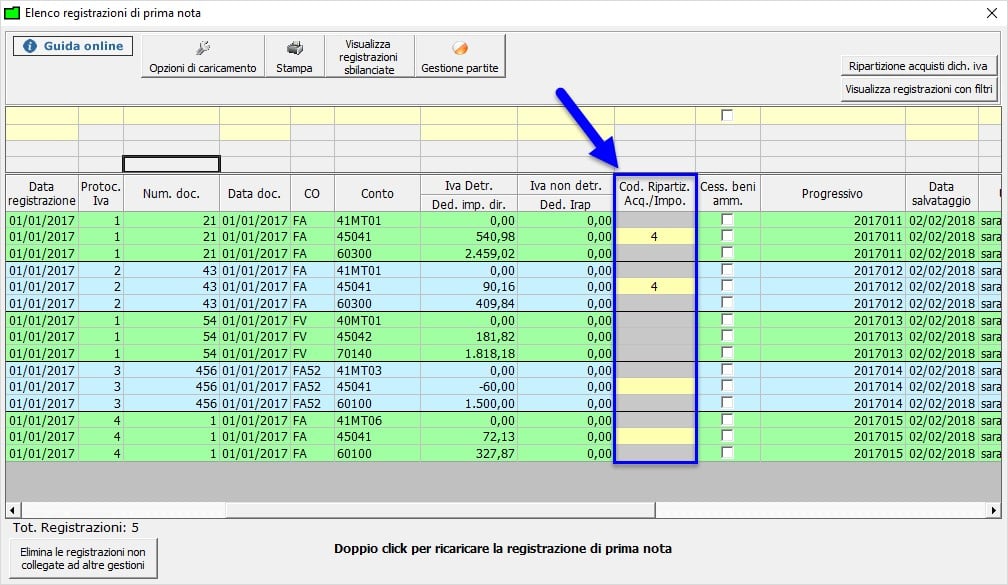This screenshot has width=1008, height=585.
Task: Click Cod. Ripartiz. cell 4 in row 90,16
Action: (x=654, y=287)
